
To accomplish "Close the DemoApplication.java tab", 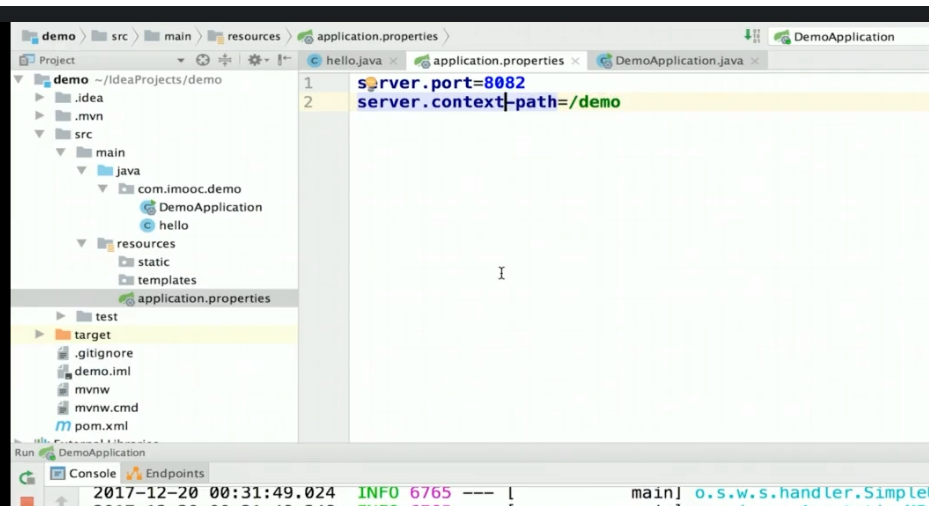I will [755, 61].
